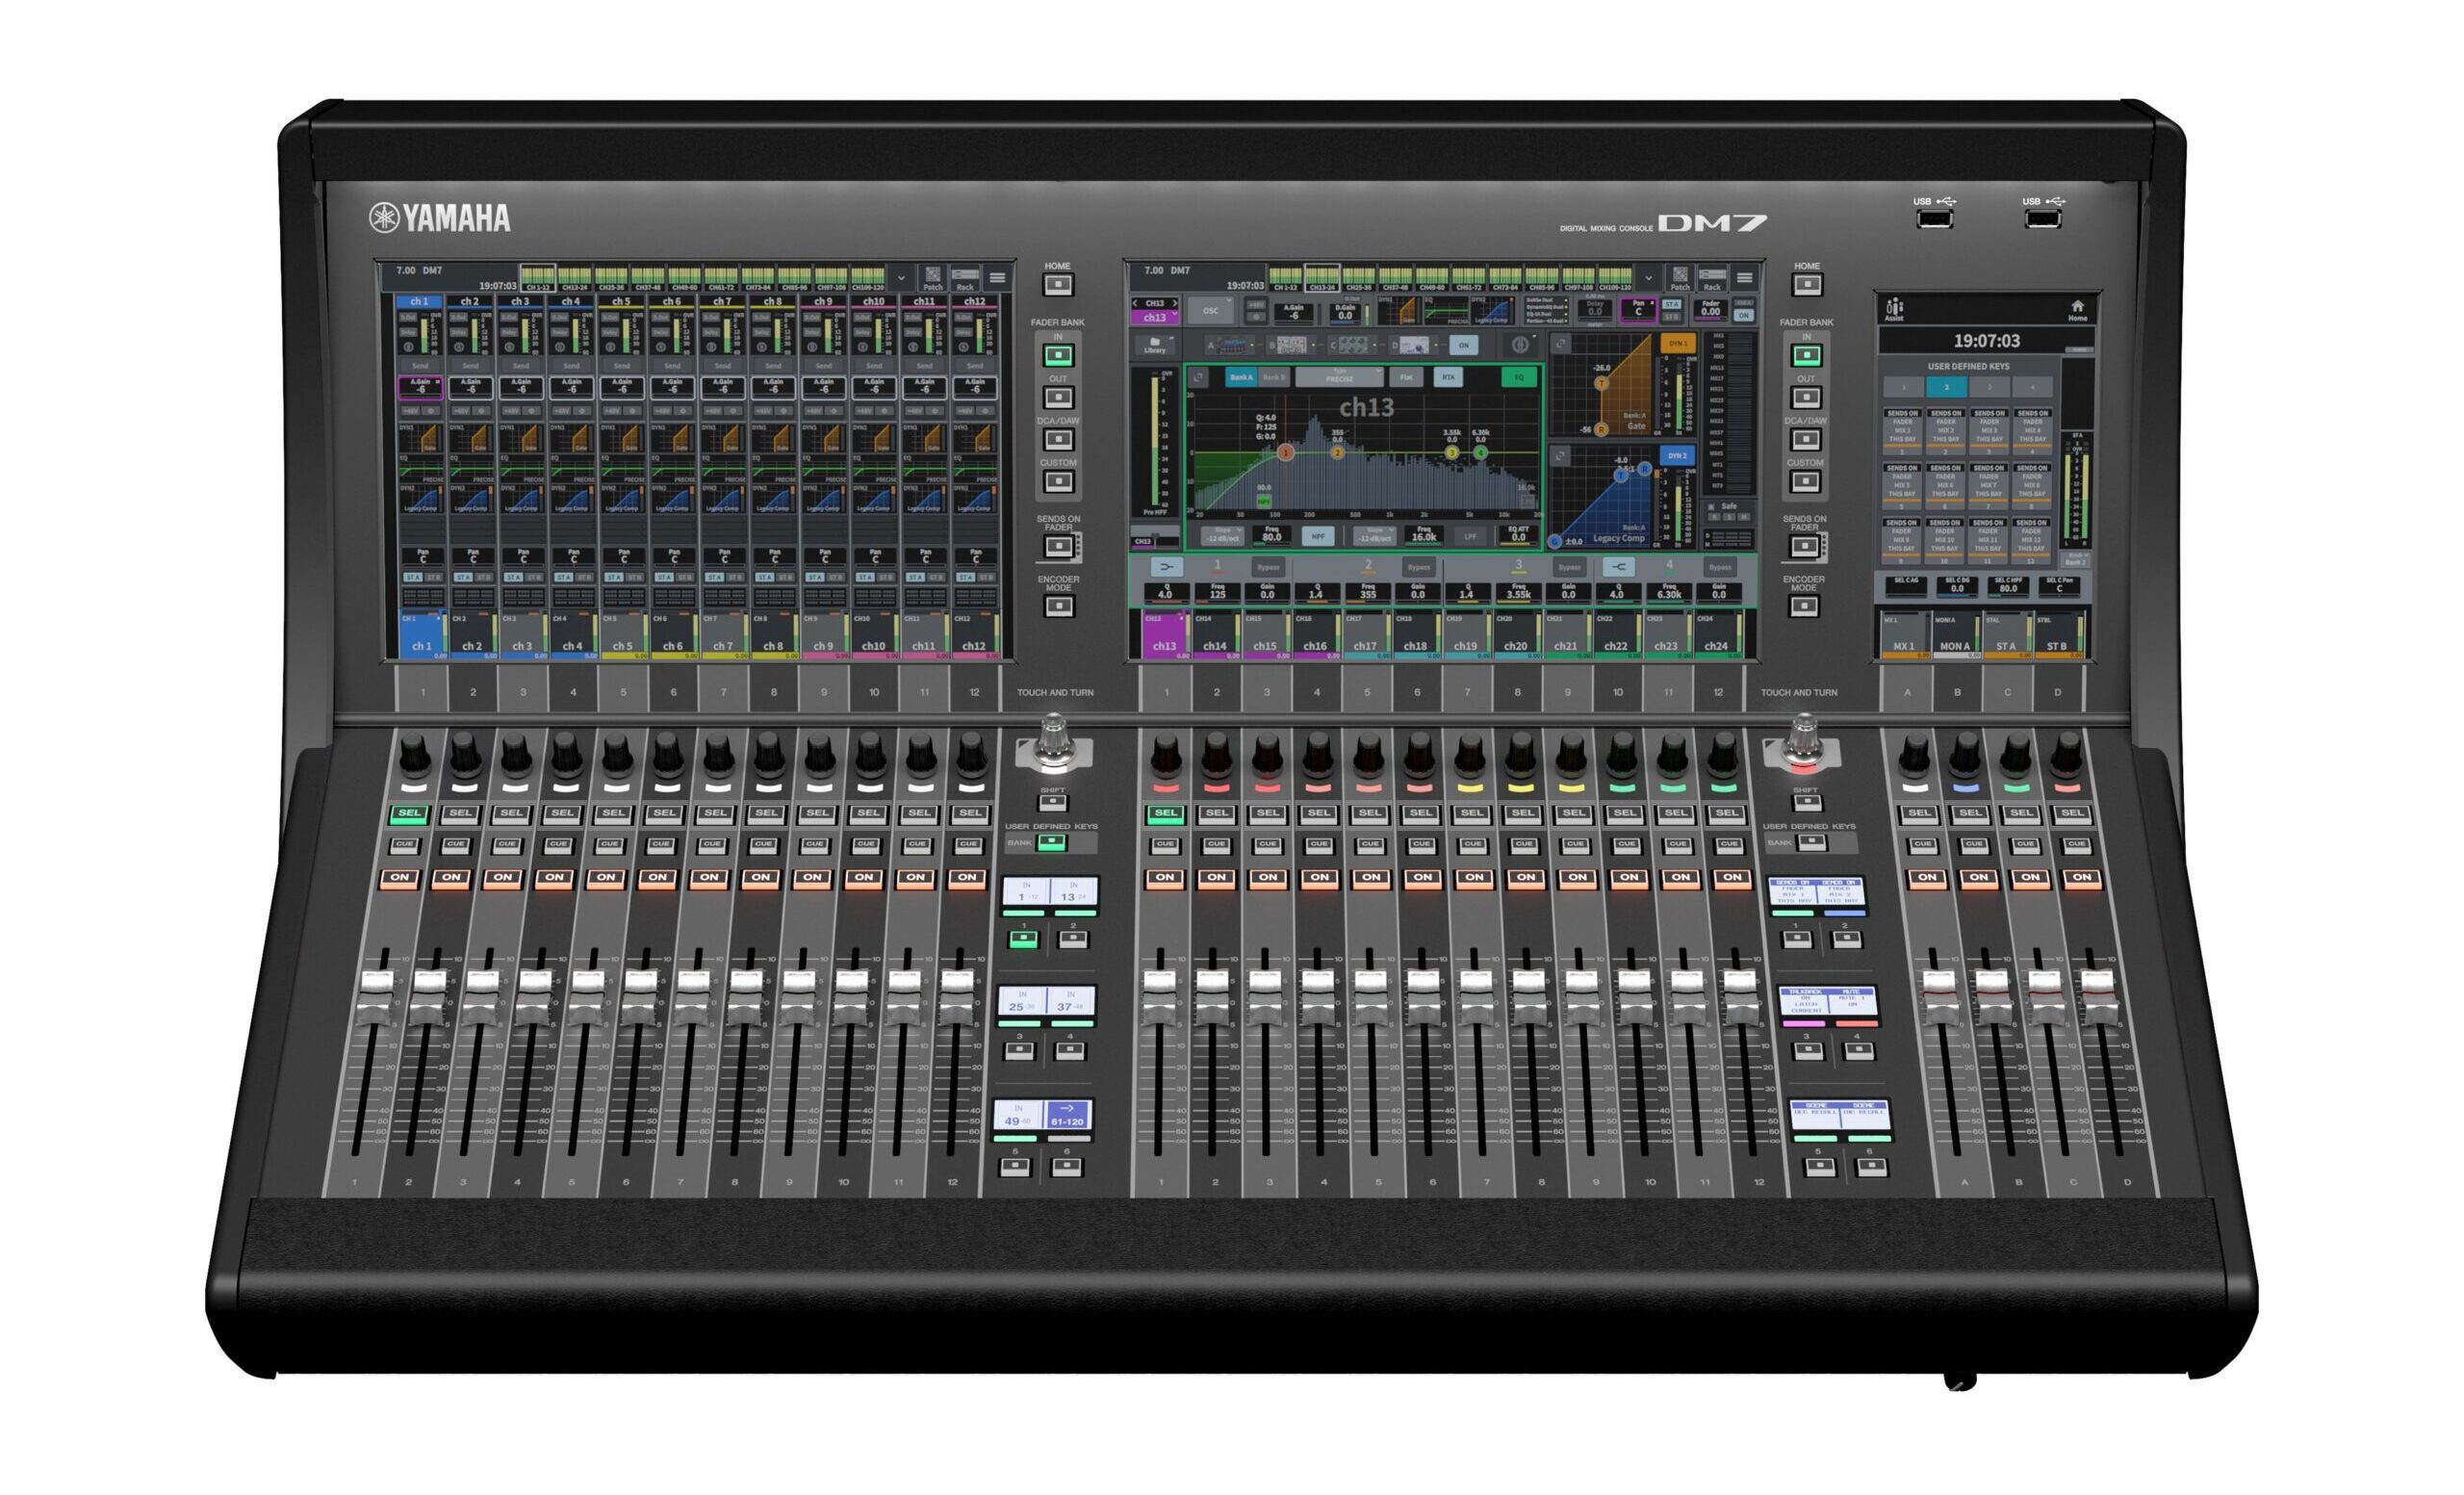Tap Send button on ch 5 strip
This screenshot has height=1495, width=2464.
tap(621, 366)
